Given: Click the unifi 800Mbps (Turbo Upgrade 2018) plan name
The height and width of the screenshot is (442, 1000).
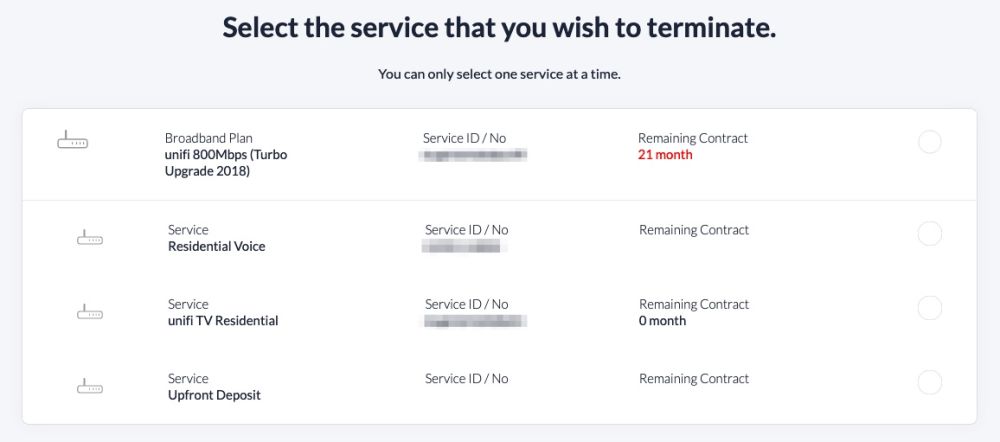Looking at the screenshot, I should pyautogui.click(x=226, y=163).
